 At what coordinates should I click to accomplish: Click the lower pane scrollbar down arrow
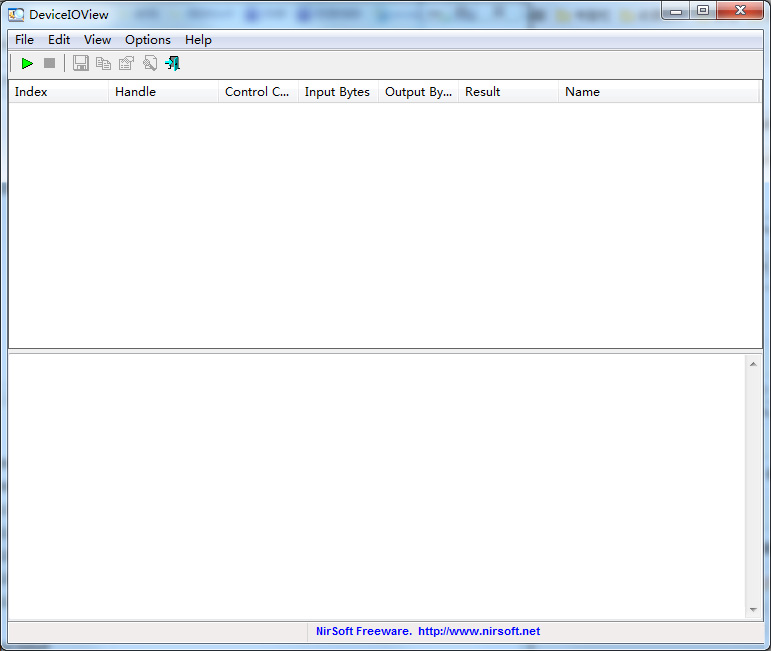tap(753, 610)
